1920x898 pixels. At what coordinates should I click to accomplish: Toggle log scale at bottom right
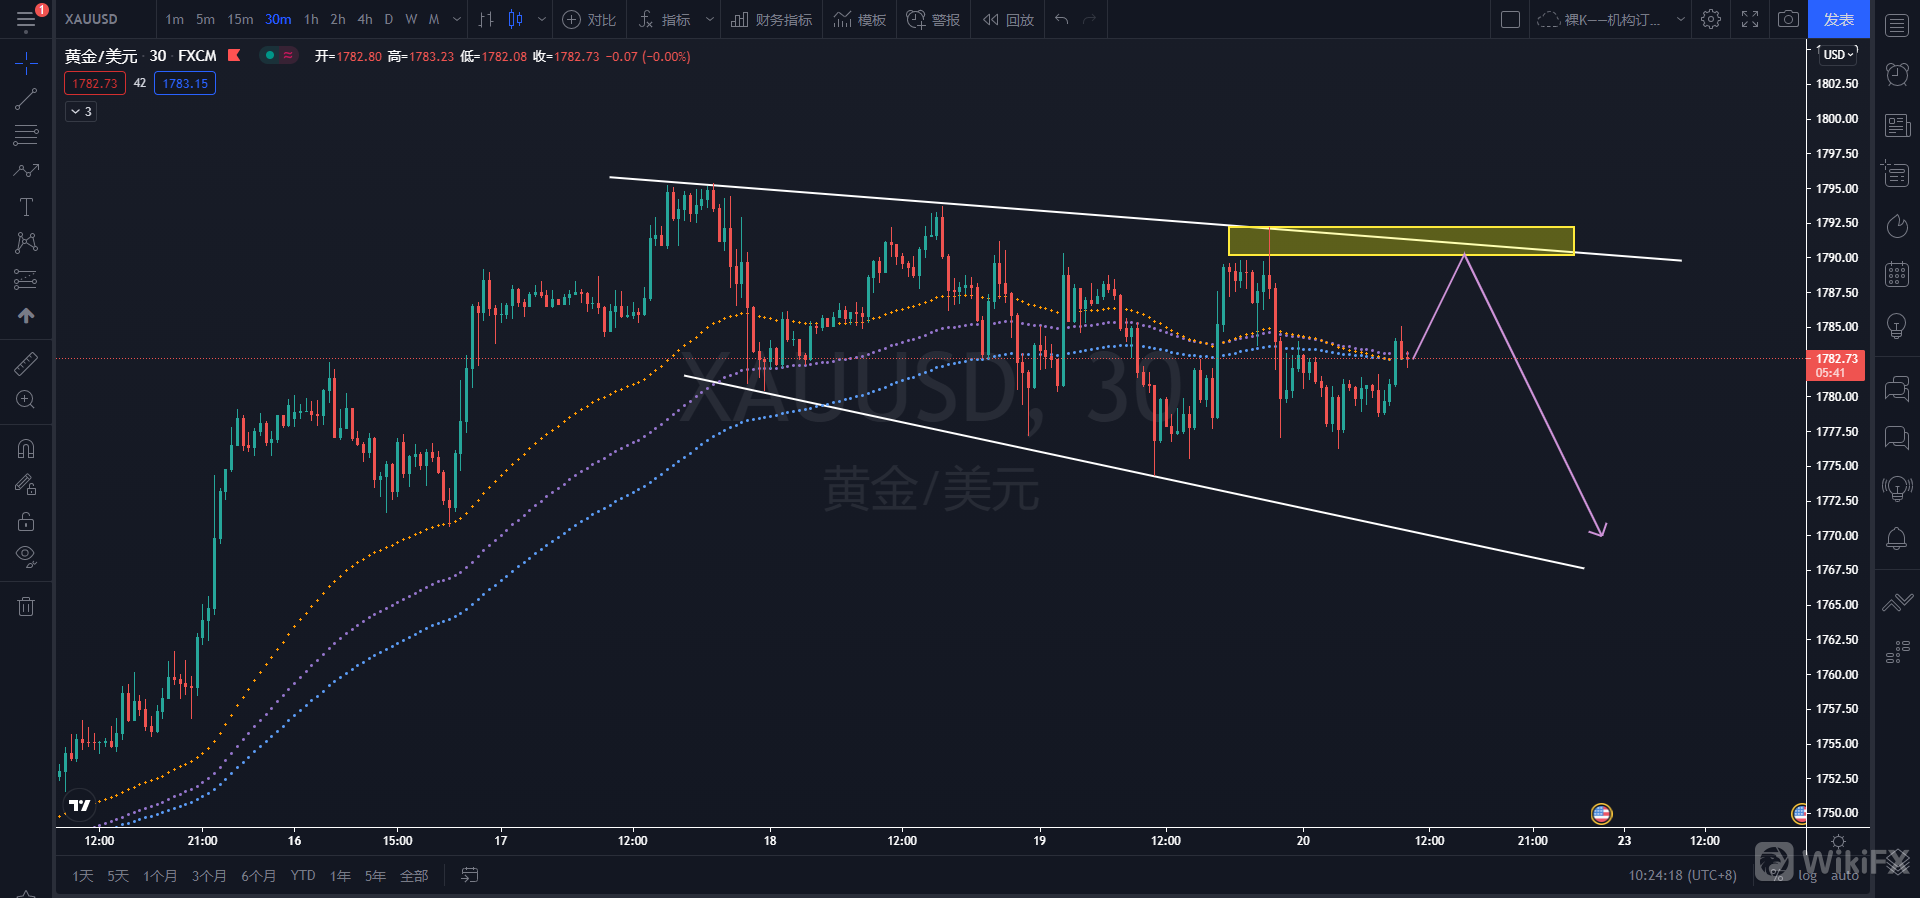(1807, 876)
